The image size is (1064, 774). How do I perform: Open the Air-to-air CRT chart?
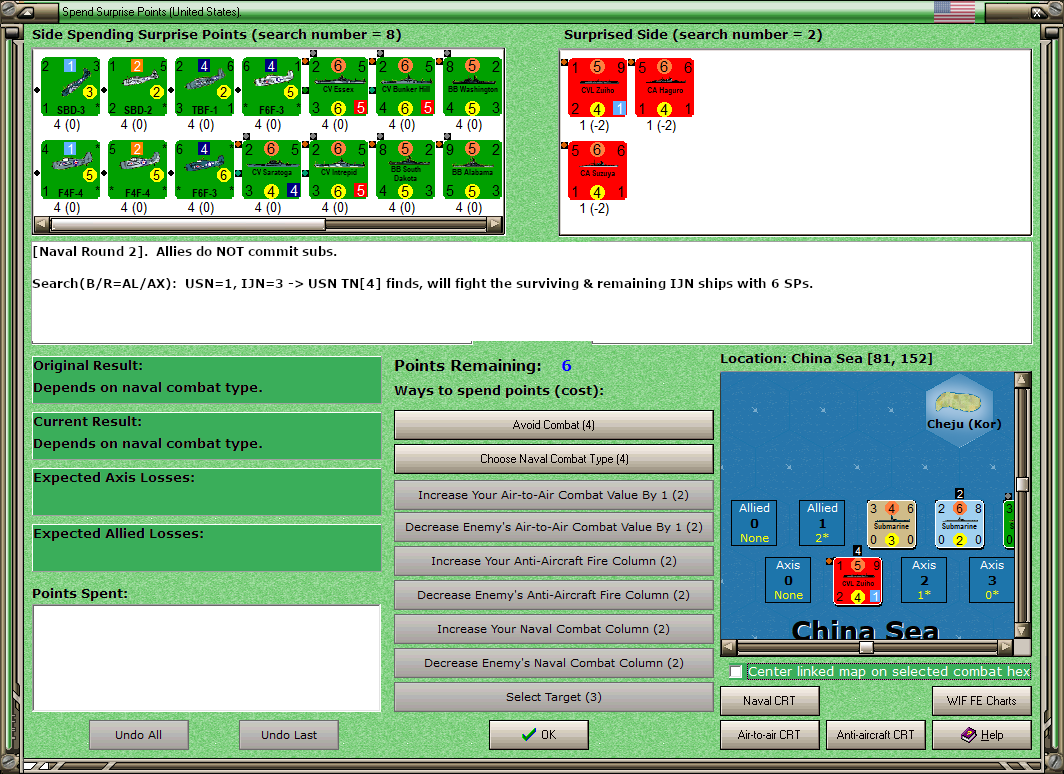770,735
